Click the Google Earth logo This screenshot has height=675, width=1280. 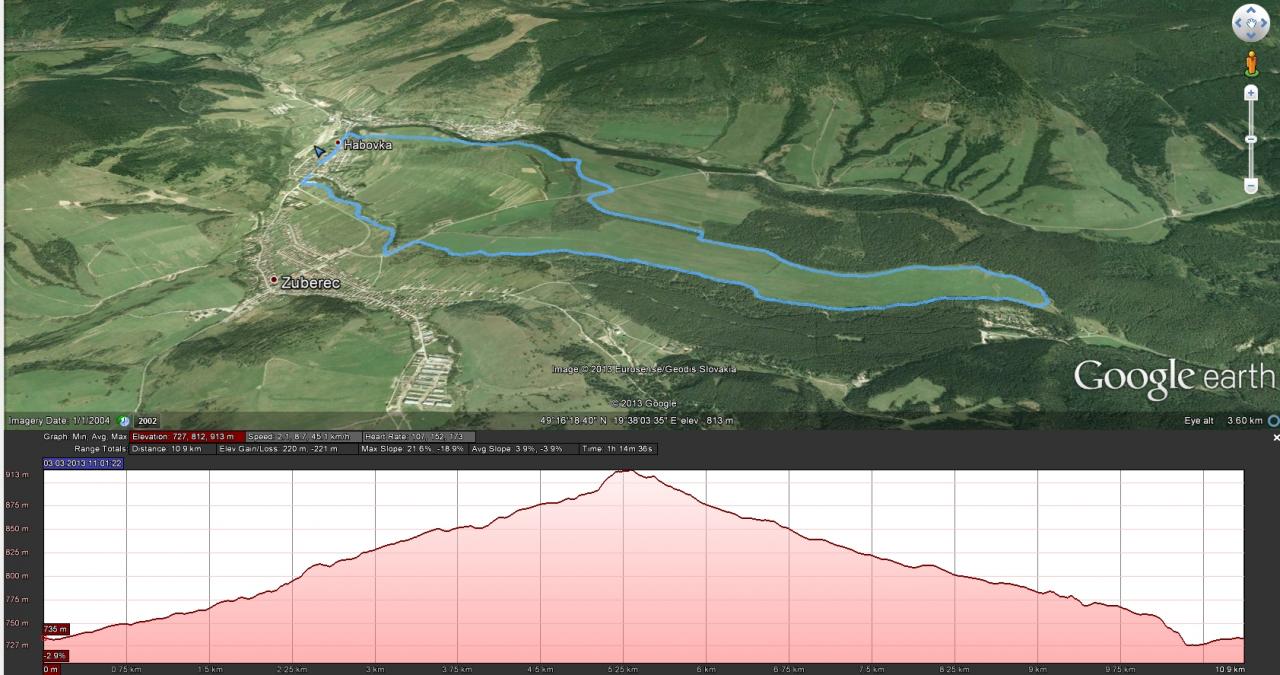1174,377
